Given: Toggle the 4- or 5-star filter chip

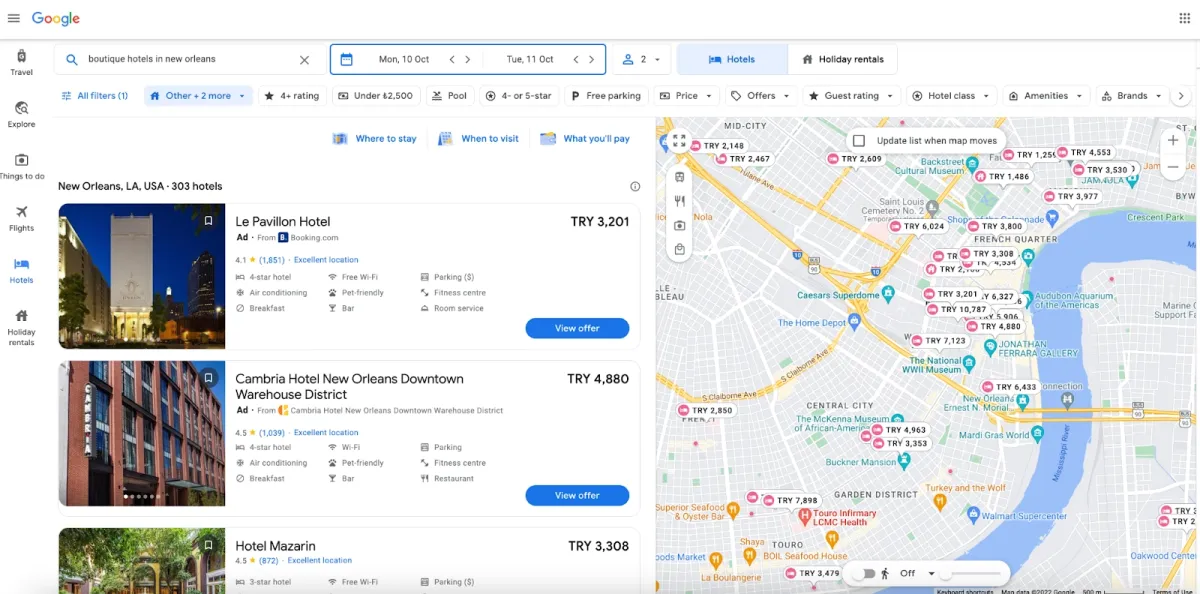Looking at the screenshot, I should coord(518,96).
